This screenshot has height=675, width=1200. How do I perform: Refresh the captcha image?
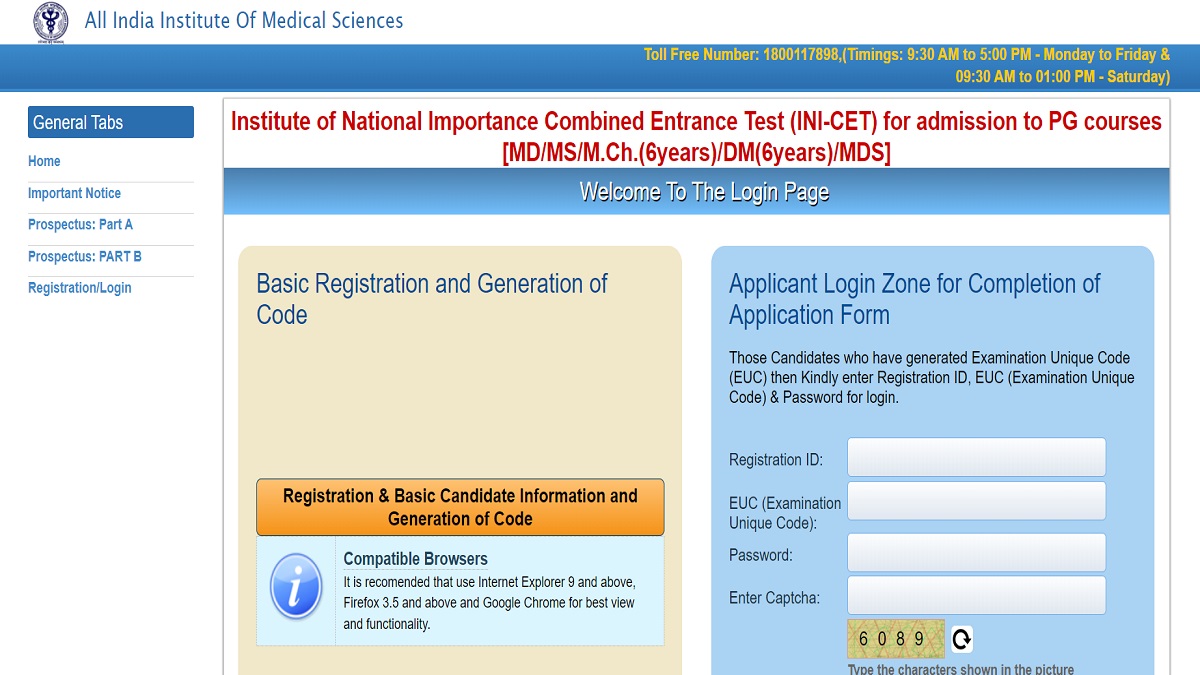click(x=961, y=639)
